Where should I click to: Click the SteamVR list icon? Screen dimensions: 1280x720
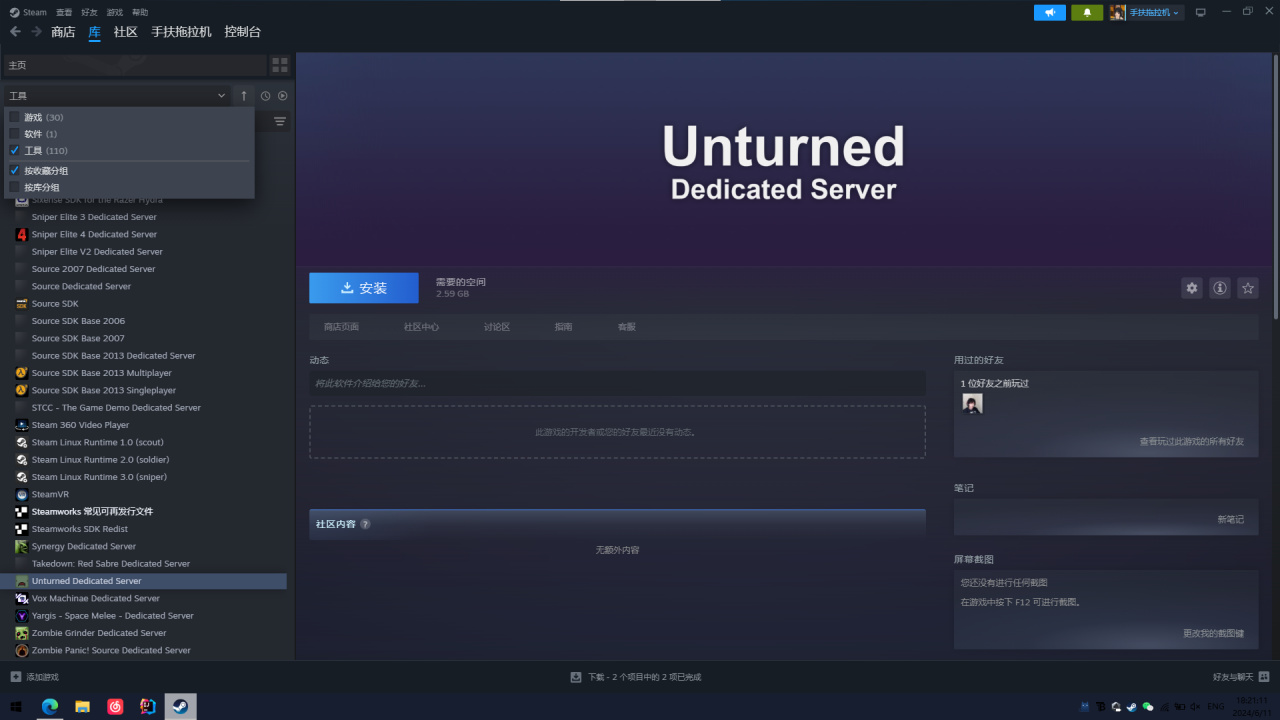pyautogui.click(x=22, y=494)
